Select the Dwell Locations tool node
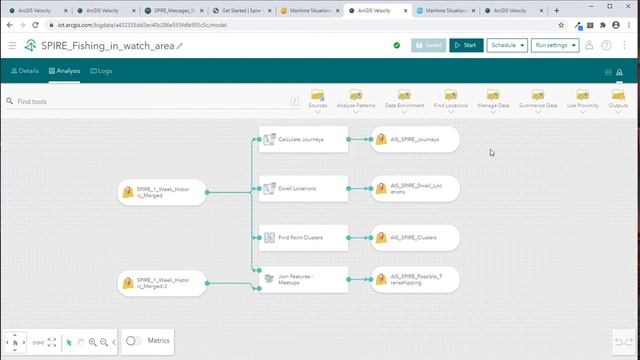 [303, 189]
